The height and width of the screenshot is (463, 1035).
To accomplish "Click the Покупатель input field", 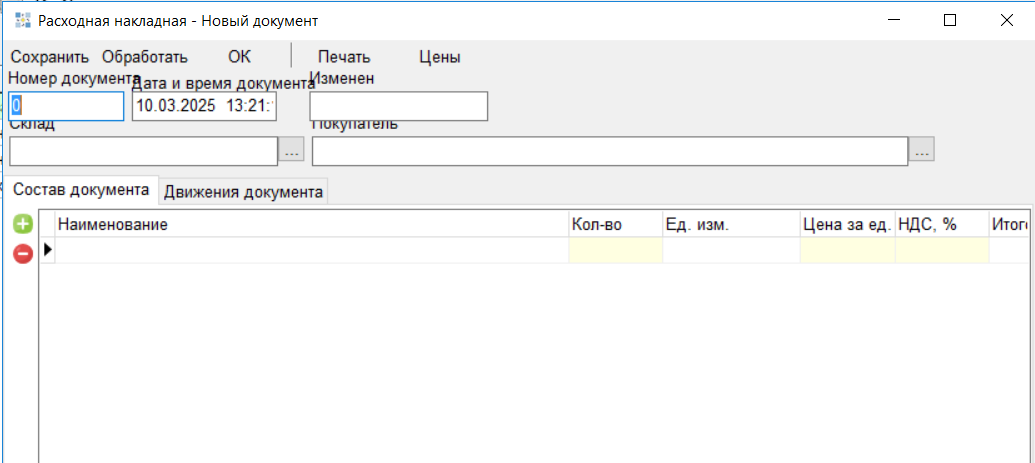I will click(x=609, y=151).
